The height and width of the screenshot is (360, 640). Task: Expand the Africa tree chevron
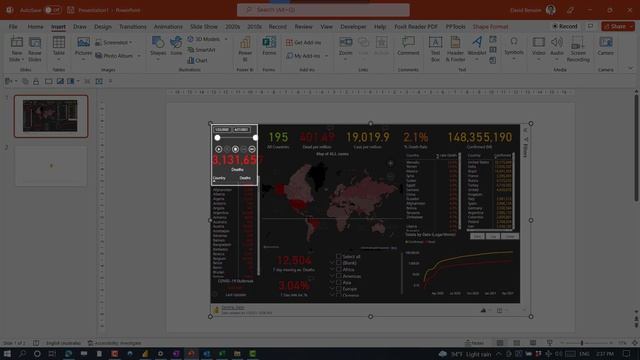coord(332,269)
